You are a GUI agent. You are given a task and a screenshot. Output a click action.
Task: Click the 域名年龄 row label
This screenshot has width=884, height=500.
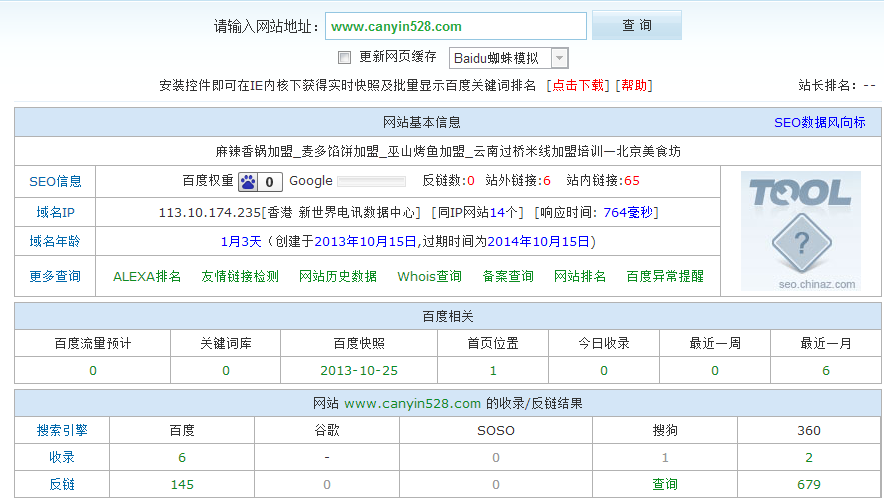[55, 242]
